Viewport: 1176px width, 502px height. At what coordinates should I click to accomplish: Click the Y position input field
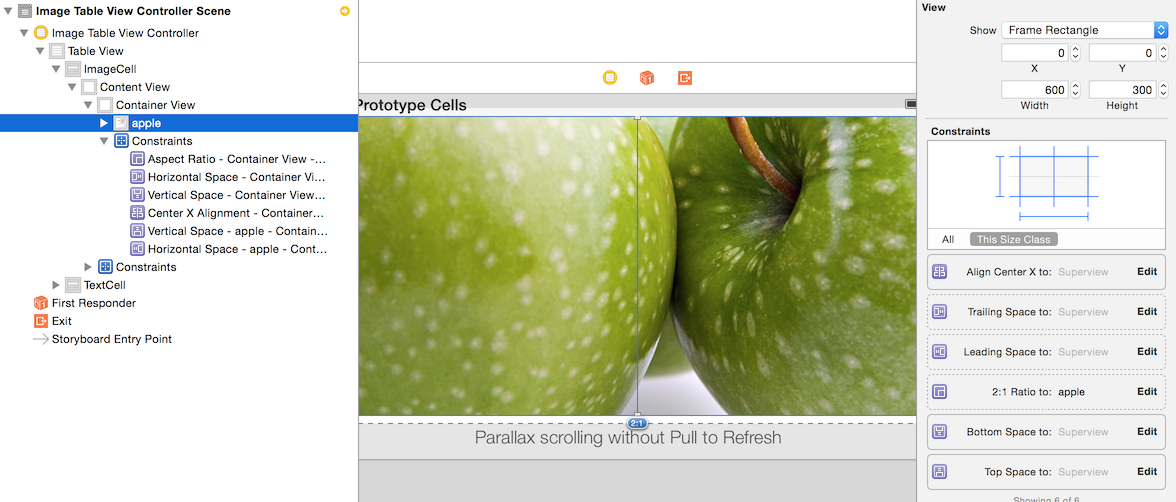tap(1122, 53)
